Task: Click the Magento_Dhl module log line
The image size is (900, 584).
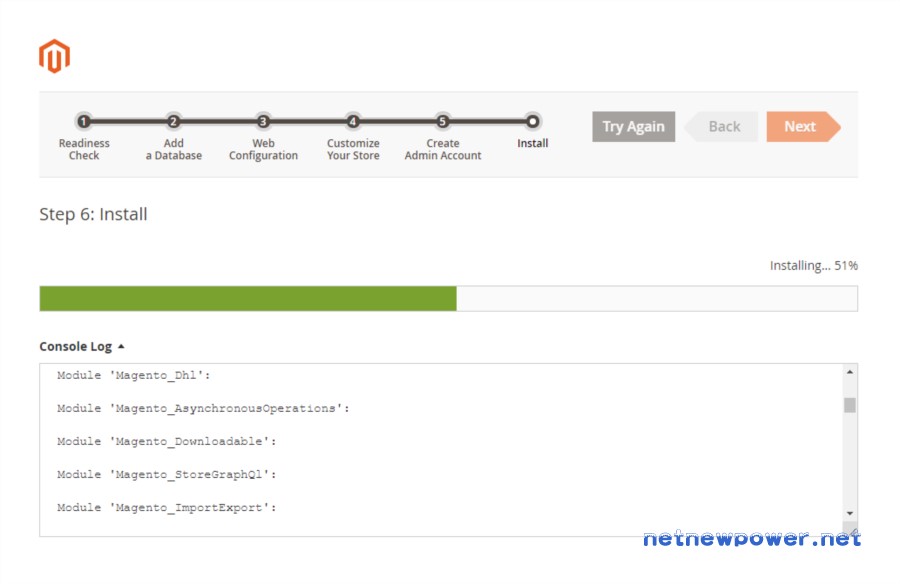Action: click(134, 376)
